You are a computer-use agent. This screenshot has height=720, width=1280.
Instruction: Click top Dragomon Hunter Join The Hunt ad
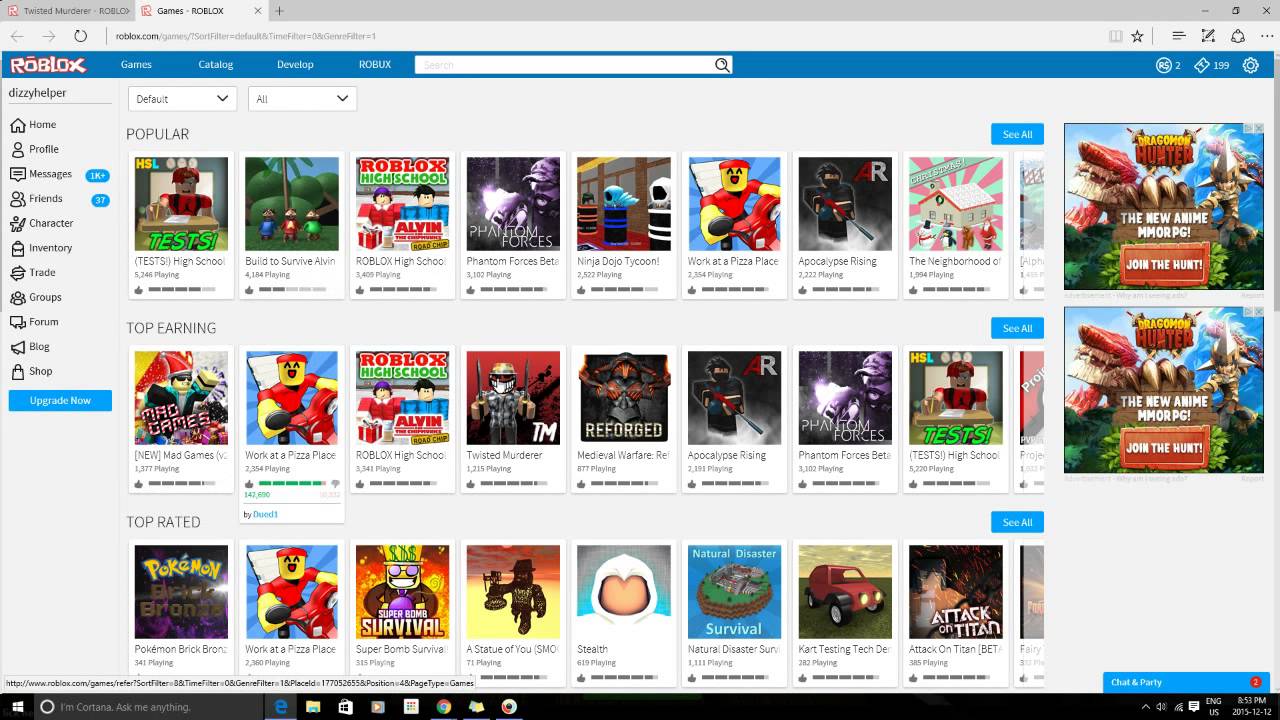coord(1164,206)
